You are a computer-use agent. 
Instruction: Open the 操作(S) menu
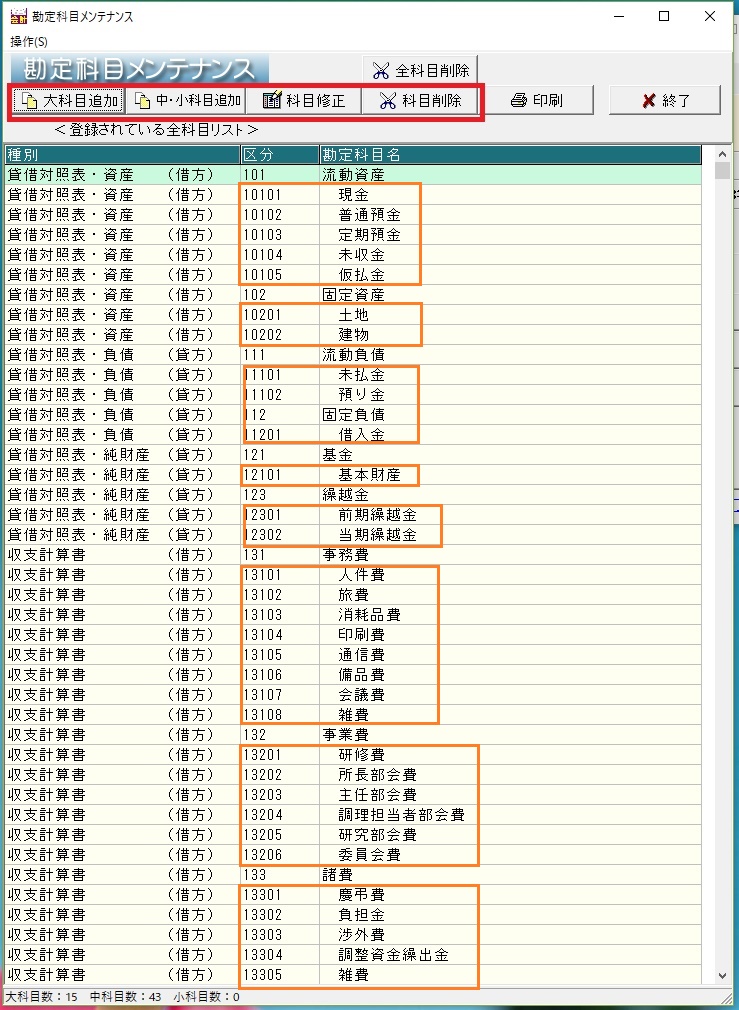(29, 41)
